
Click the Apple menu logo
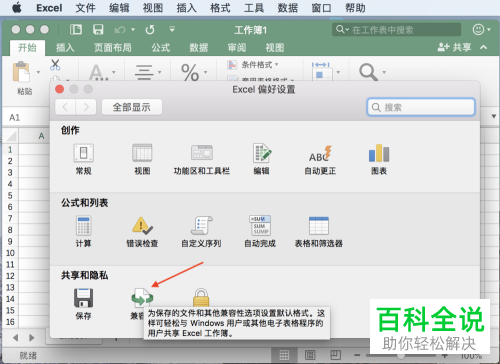click(17, 7)
